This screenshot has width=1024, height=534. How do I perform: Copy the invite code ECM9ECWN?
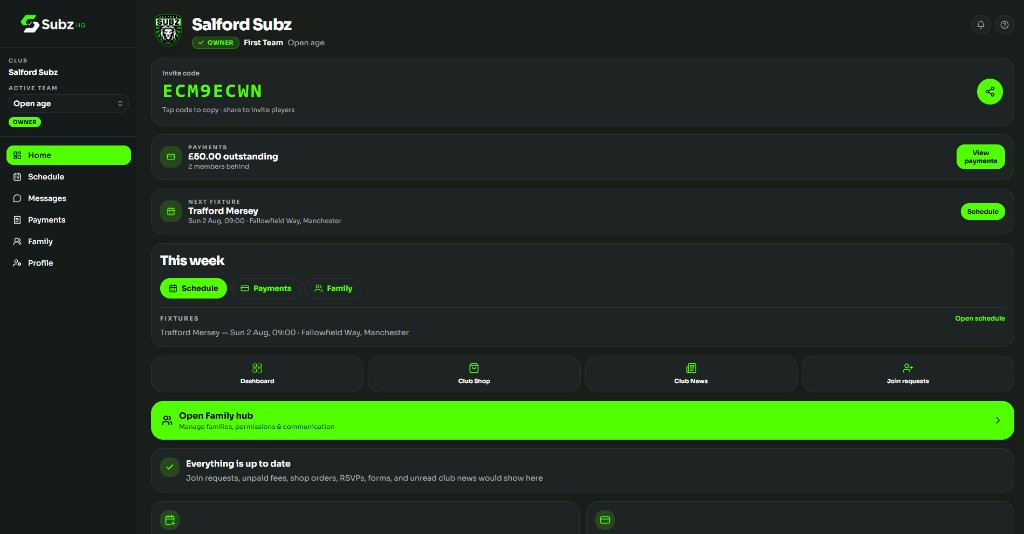[x=212, y=91]
